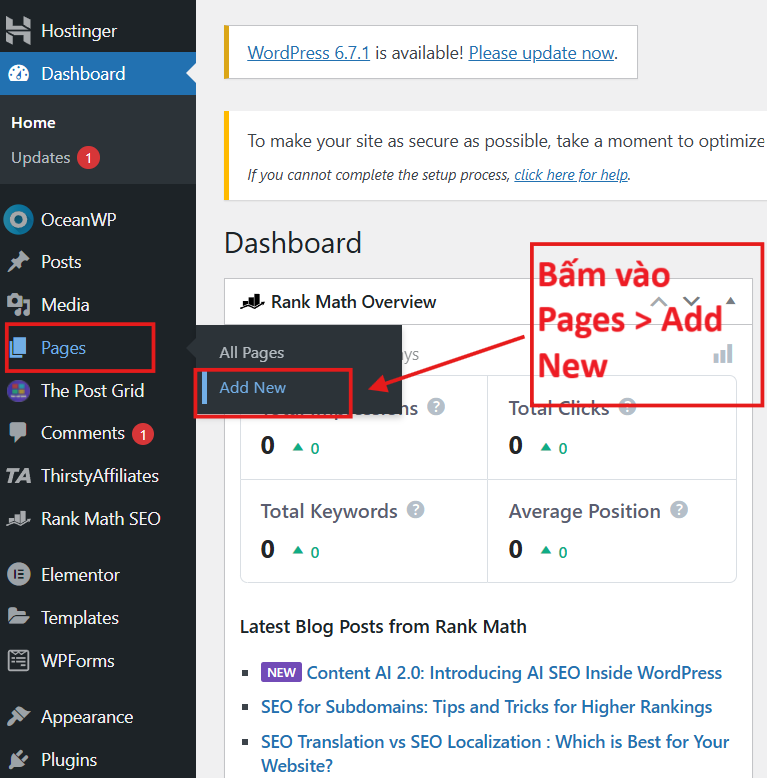The height and width of the screenshot is (778, 767).
Task: Click the Plugins plug icon
Action: (x=18, y=759)
